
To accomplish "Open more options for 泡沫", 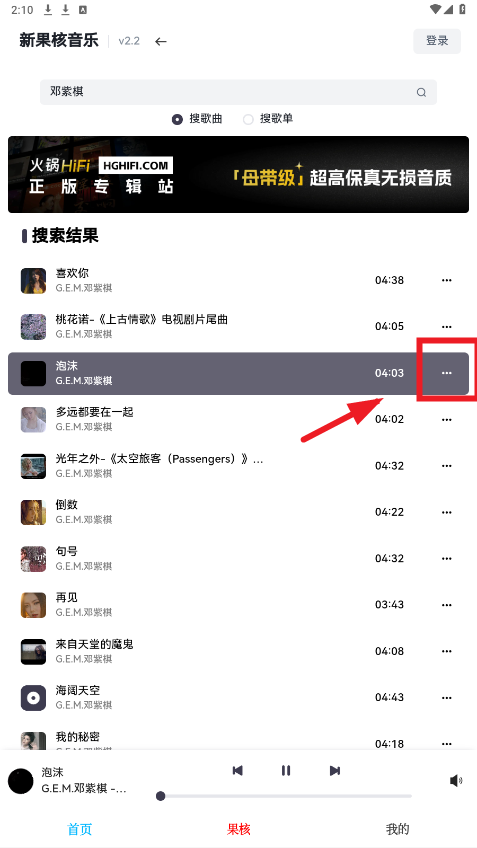I will click(447, 373).
